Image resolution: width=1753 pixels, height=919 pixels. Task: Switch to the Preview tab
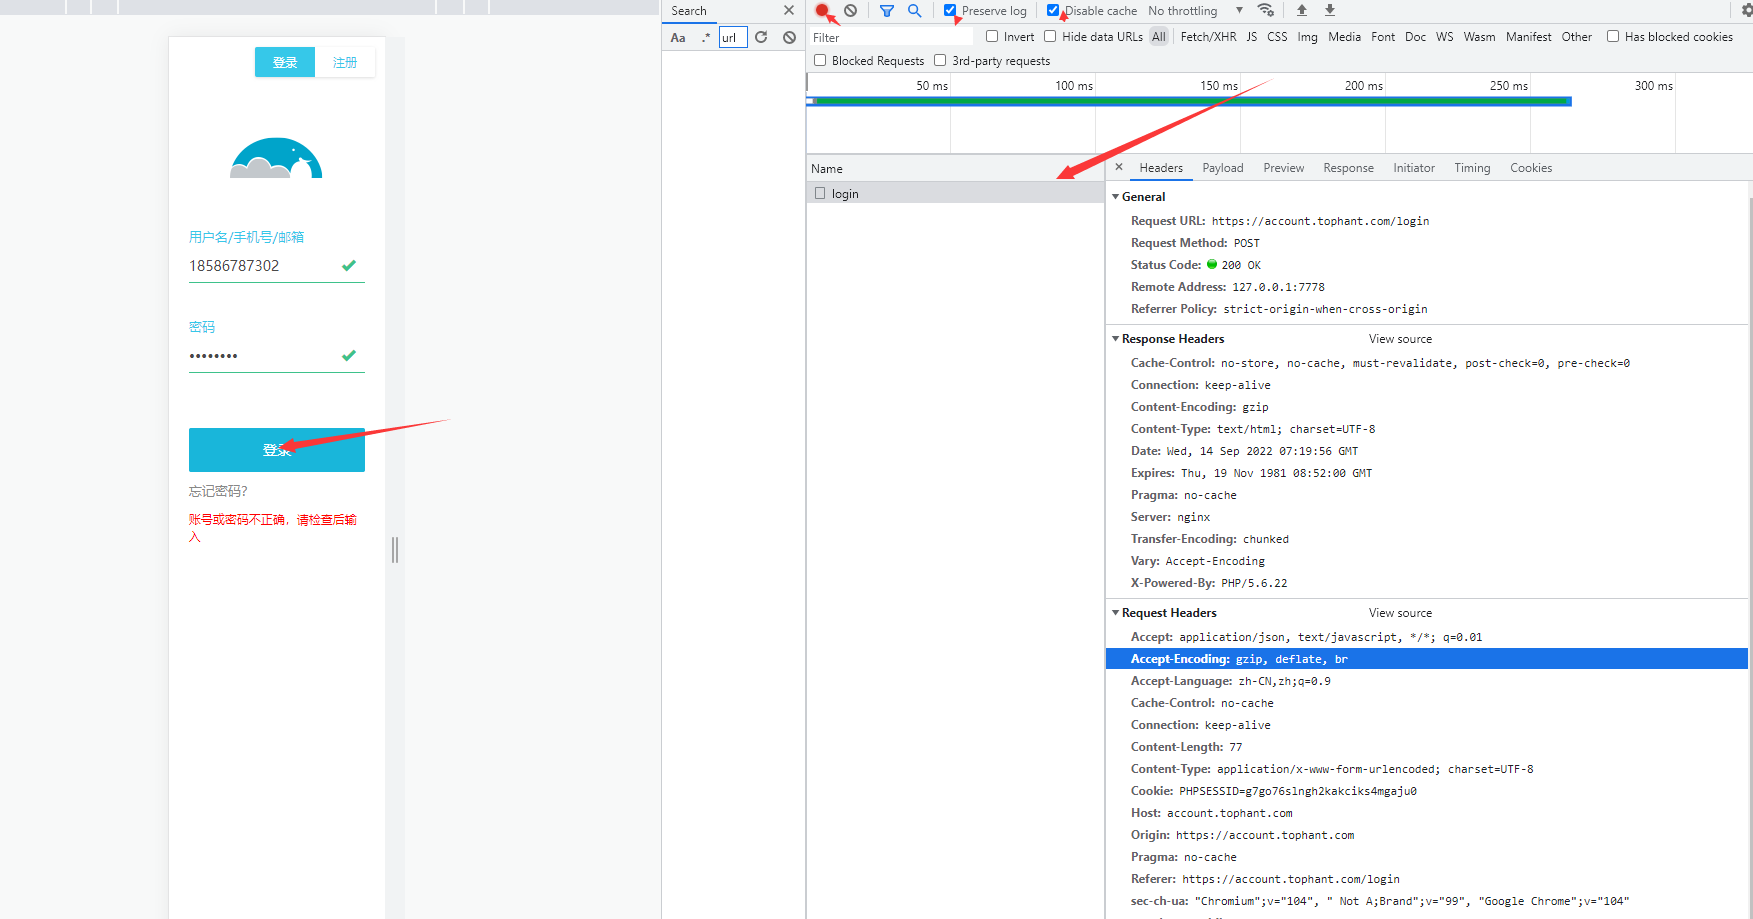(1283, 168)
